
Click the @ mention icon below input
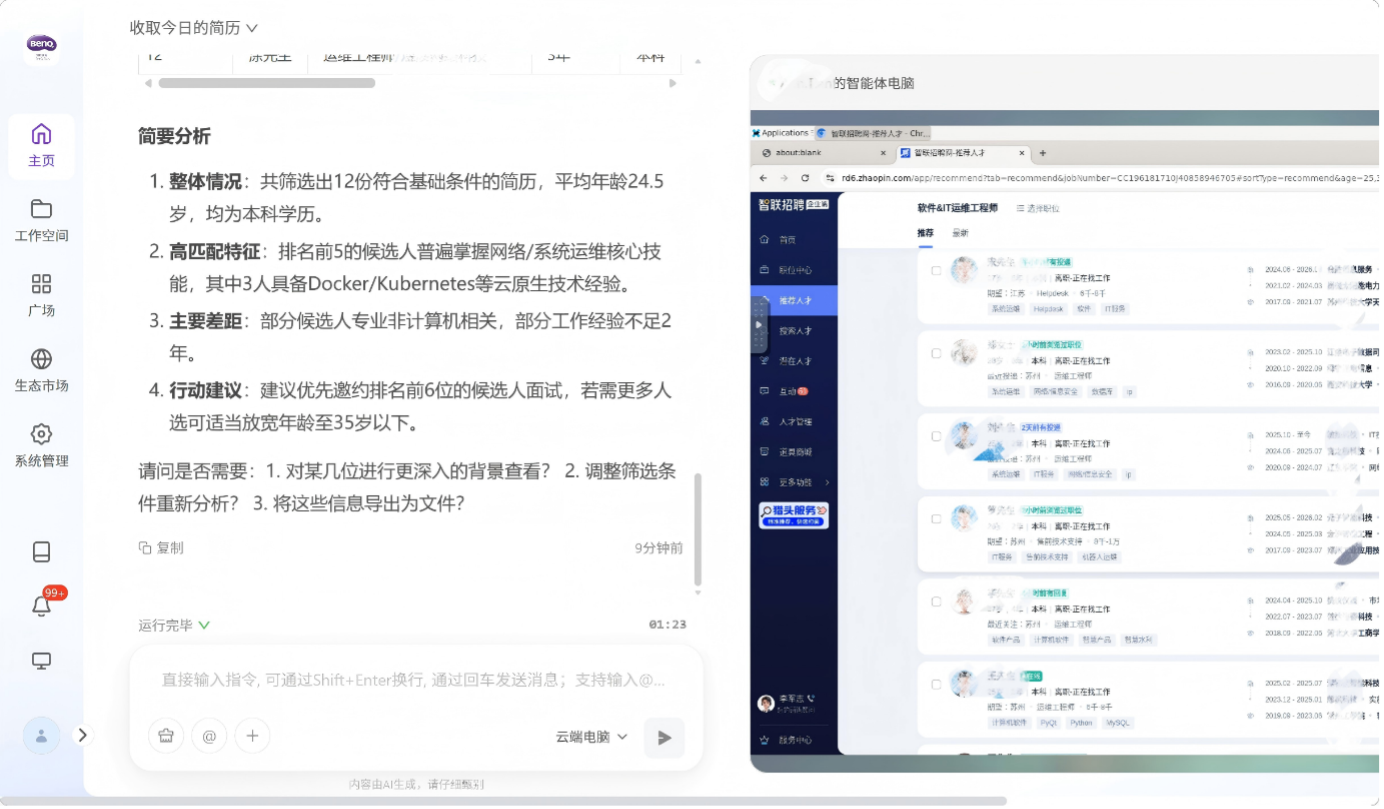[x=209, y=736]
